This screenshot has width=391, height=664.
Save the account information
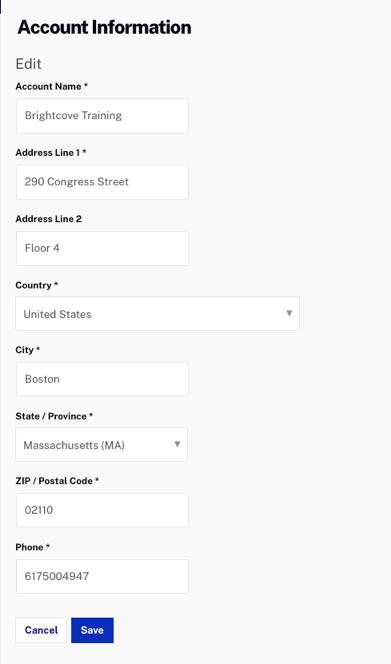92,630
